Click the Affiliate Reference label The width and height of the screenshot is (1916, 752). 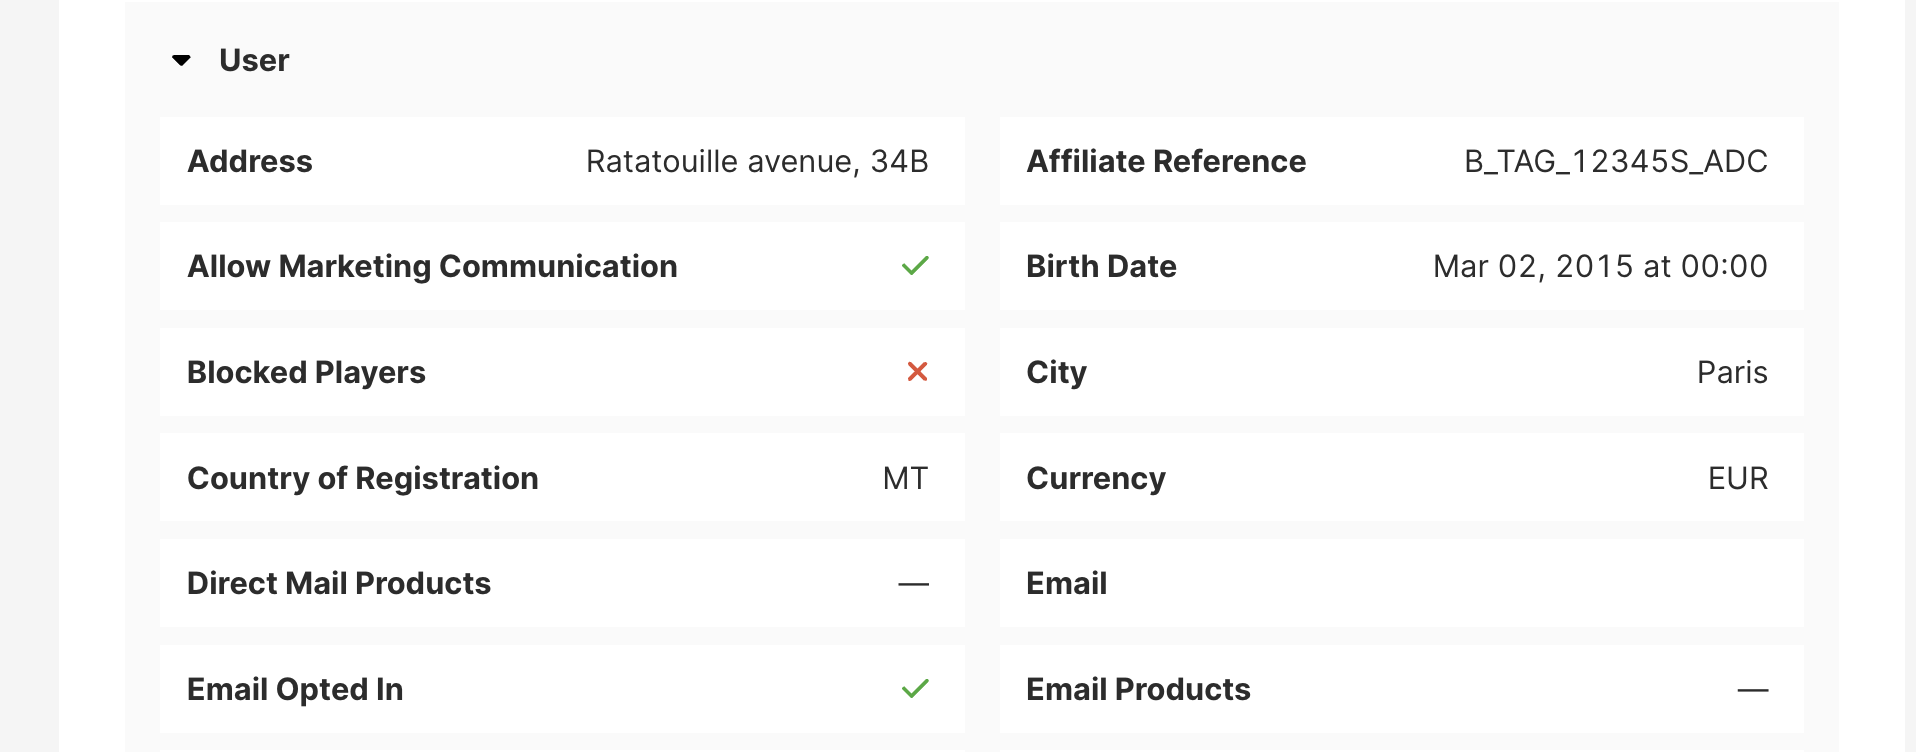point(1166,162)
